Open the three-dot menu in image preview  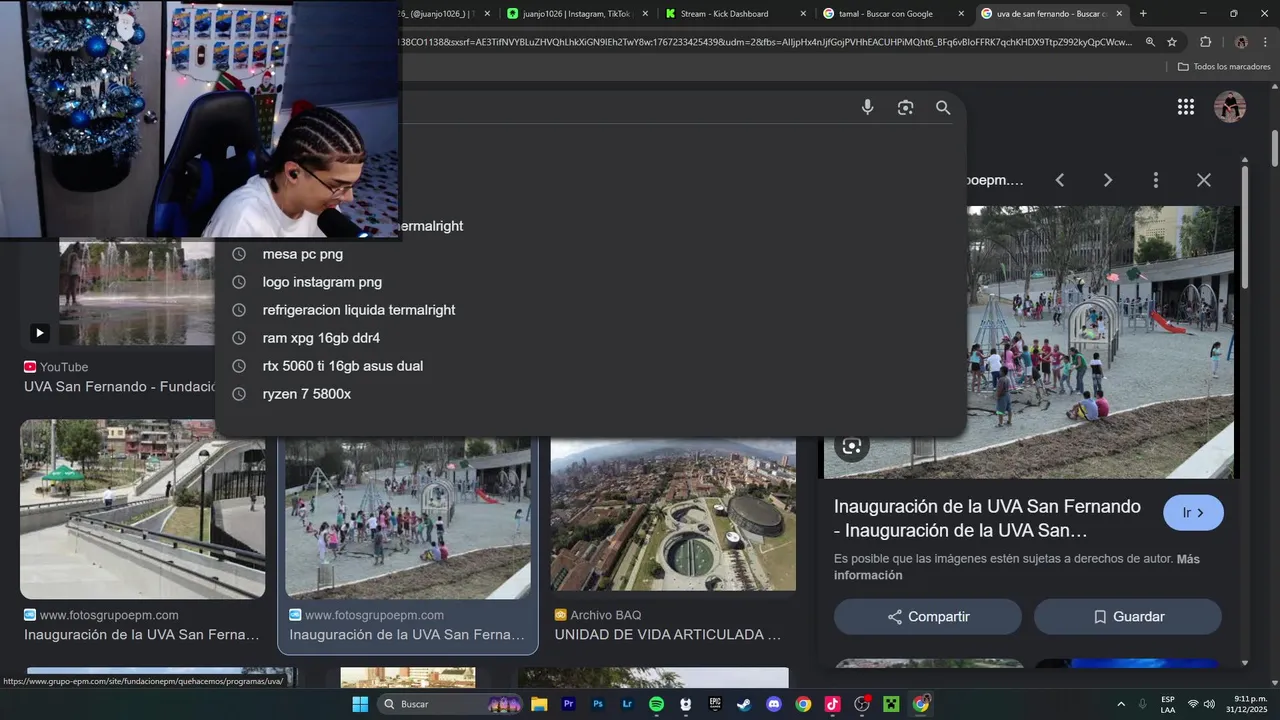pyautogui.click(x=1156, y=180)
